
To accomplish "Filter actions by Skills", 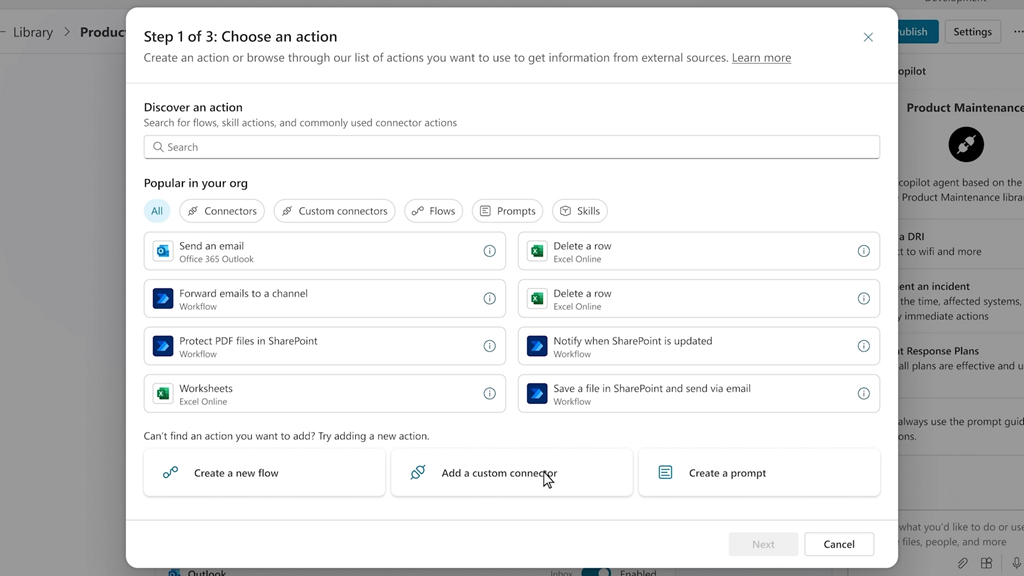I will (580, 211).
